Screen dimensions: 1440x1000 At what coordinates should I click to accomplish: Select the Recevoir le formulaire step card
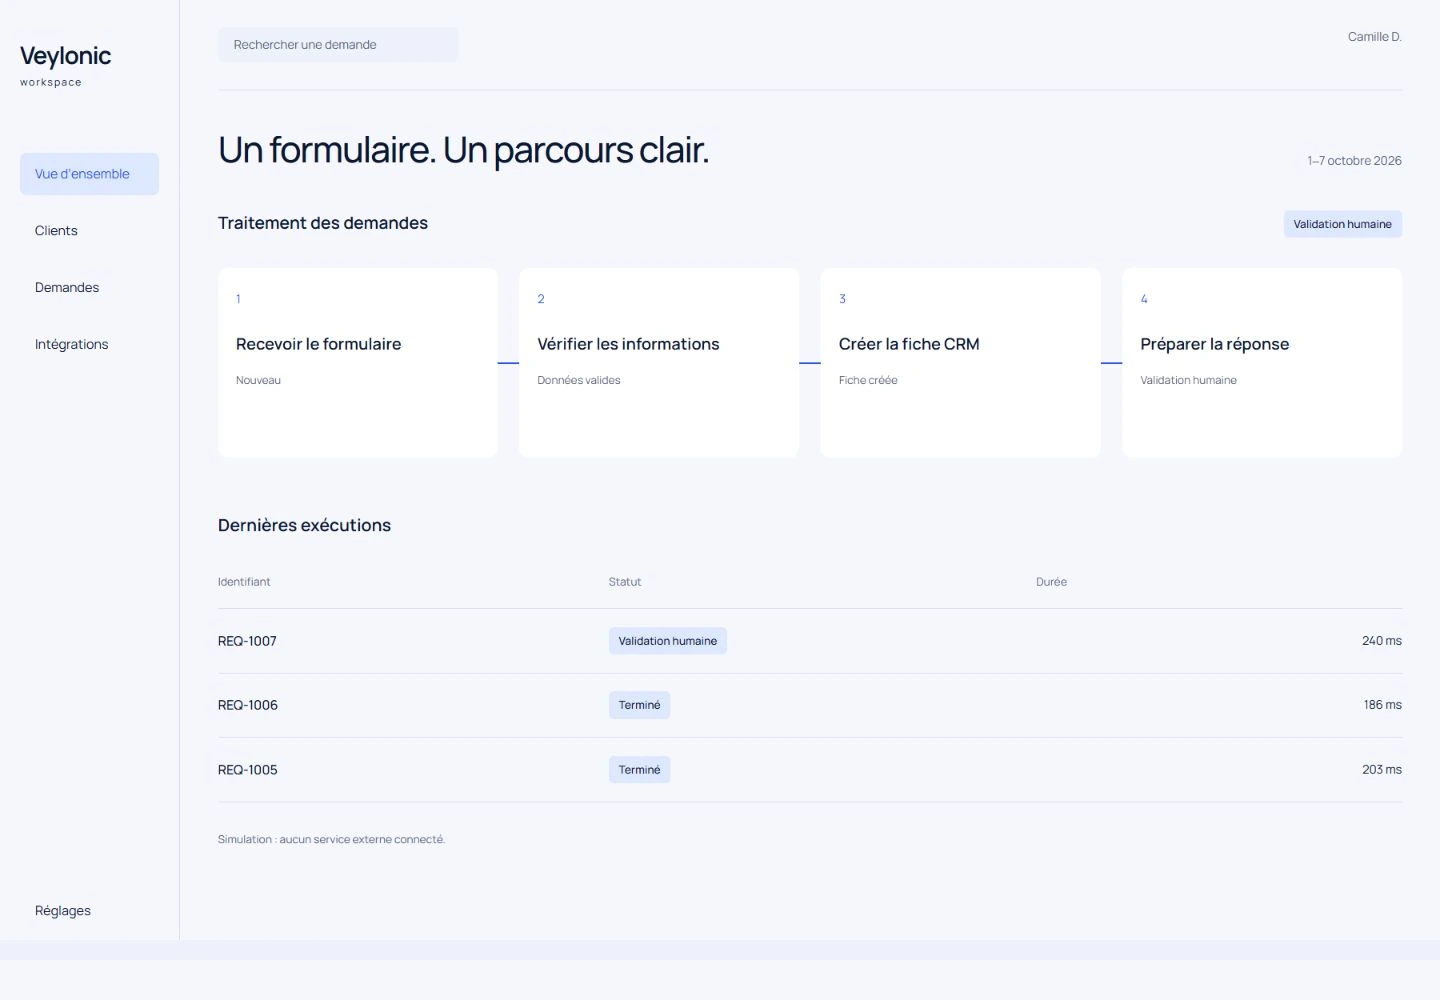tap(358, 362)
